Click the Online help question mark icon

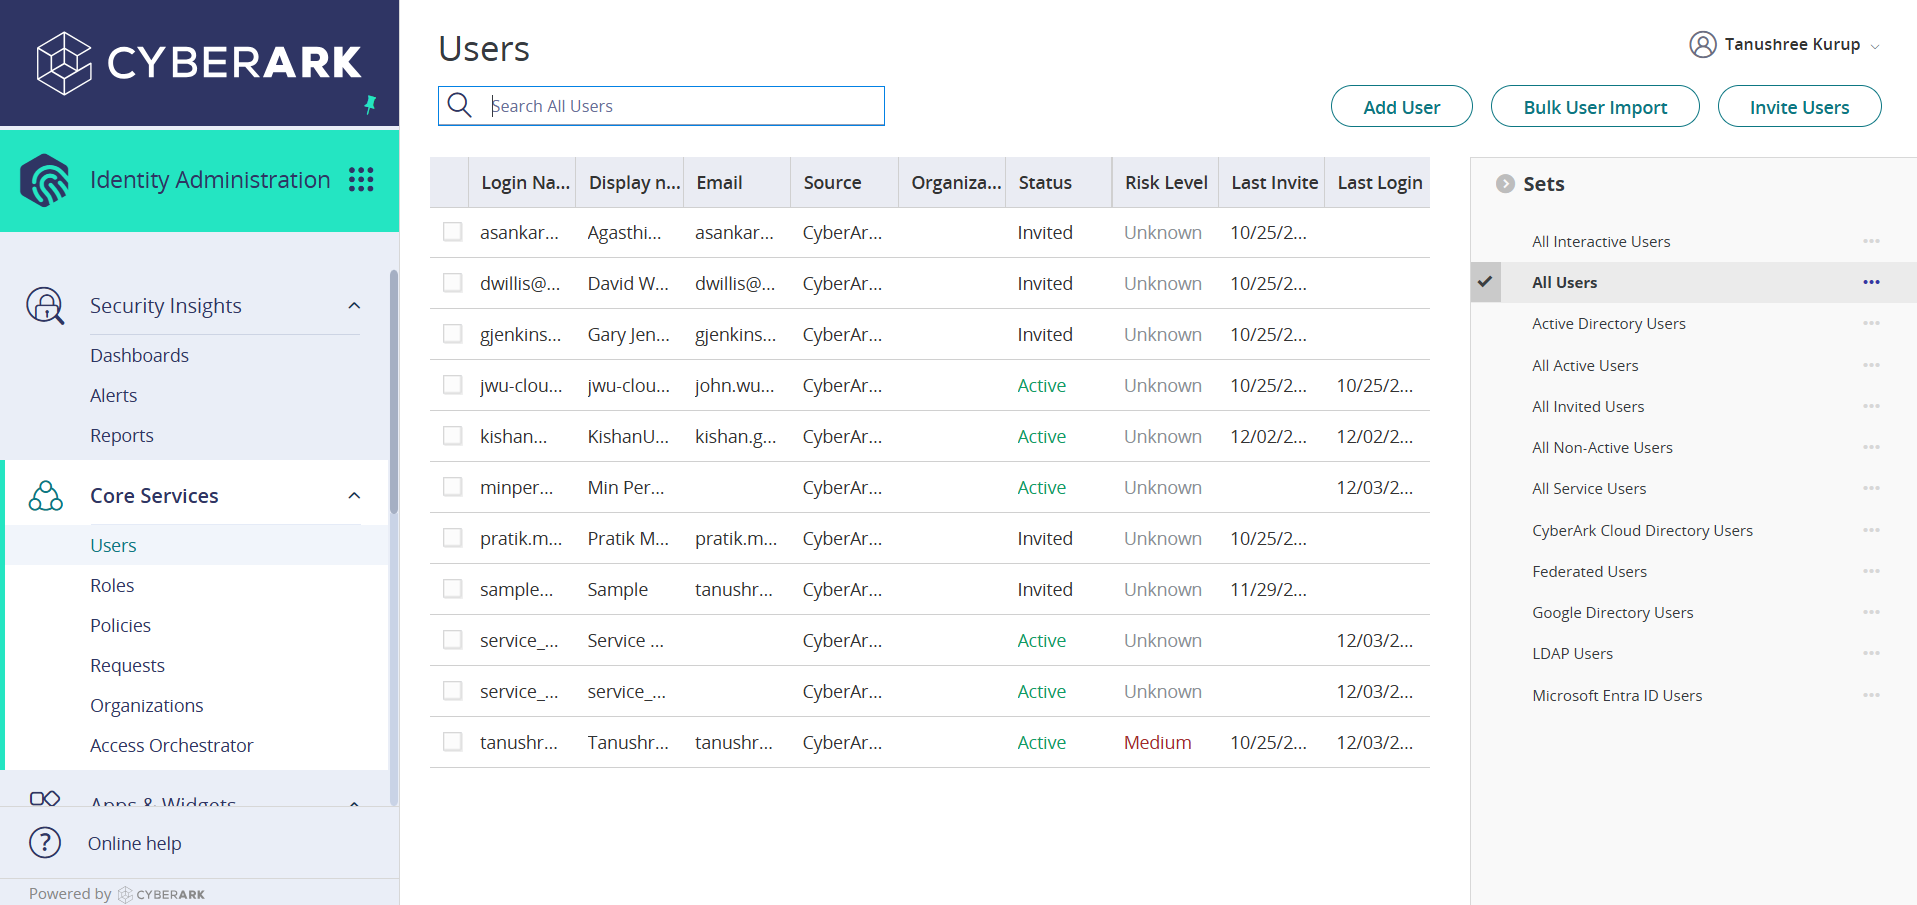45,843
